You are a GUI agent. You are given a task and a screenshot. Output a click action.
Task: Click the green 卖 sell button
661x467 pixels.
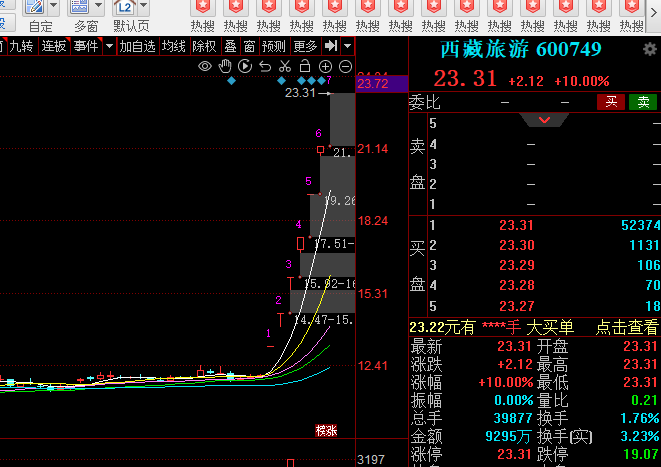click(x=643, y=102)
